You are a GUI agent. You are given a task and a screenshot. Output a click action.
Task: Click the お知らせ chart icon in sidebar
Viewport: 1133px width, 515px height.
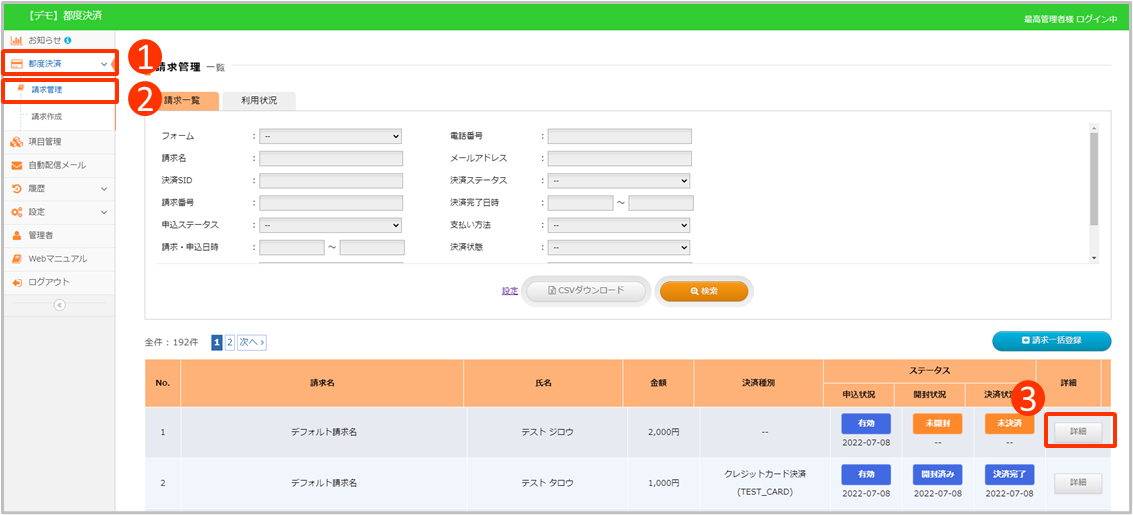tap(17, 40)
